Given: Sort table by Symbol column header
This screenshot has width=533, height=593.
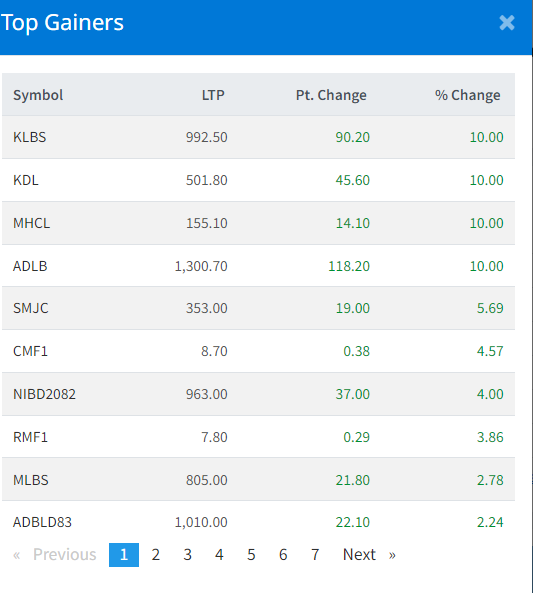Looking at the screenshot, I should click(x=38, y=95).
